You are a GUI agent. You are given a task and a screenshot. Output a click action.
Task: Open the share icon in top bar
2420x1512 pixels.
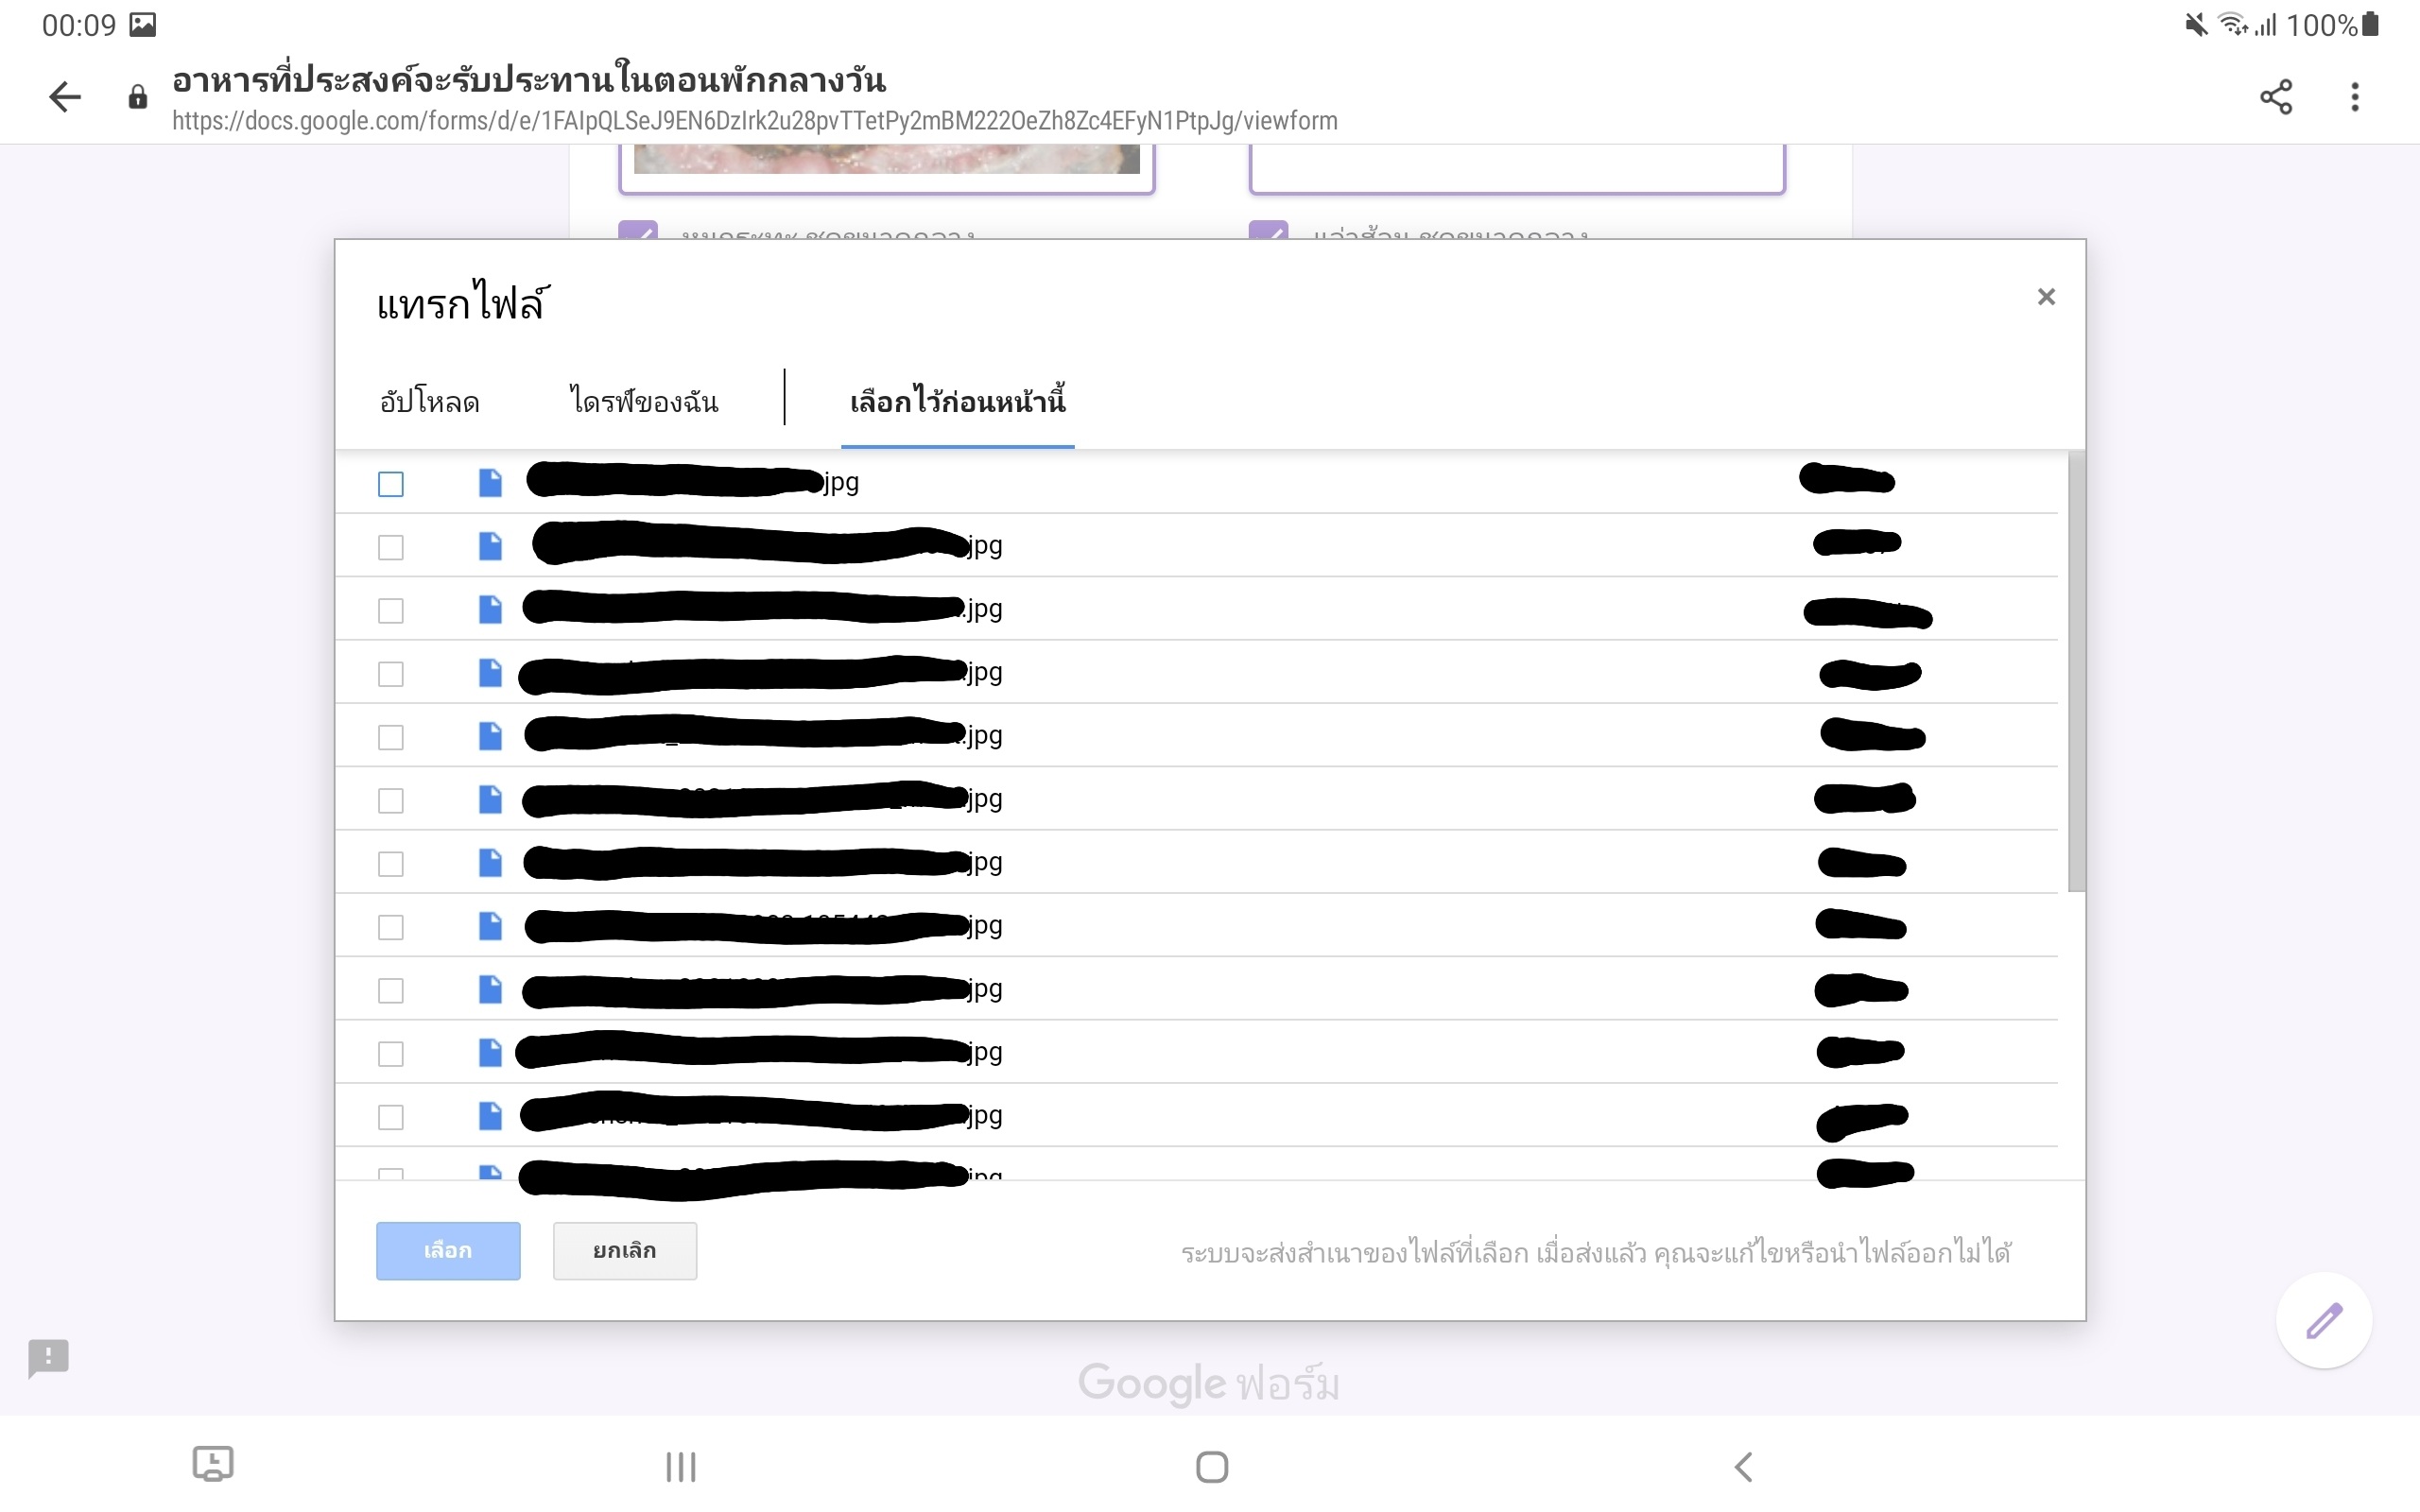(2276, 97)
